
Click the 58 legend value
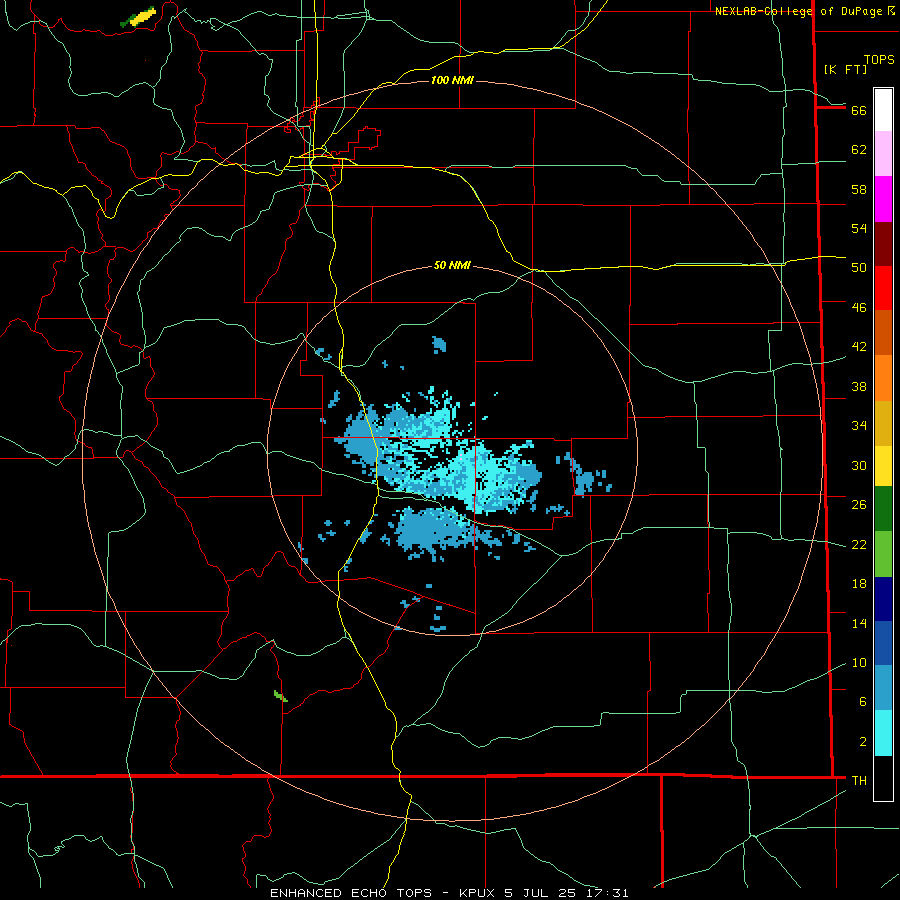tap(859, 189)
